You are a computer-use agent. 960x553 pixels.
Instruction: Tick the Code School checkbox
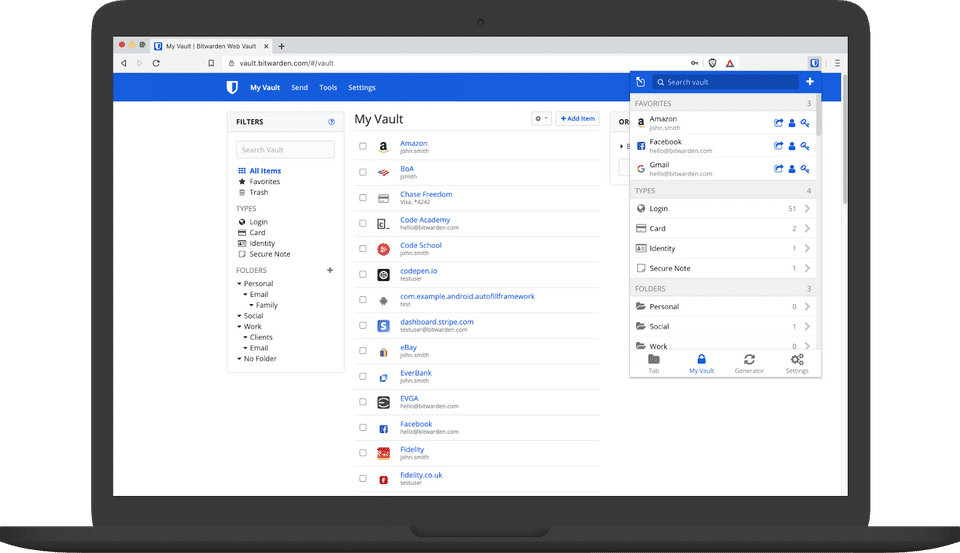pos(362,249)
